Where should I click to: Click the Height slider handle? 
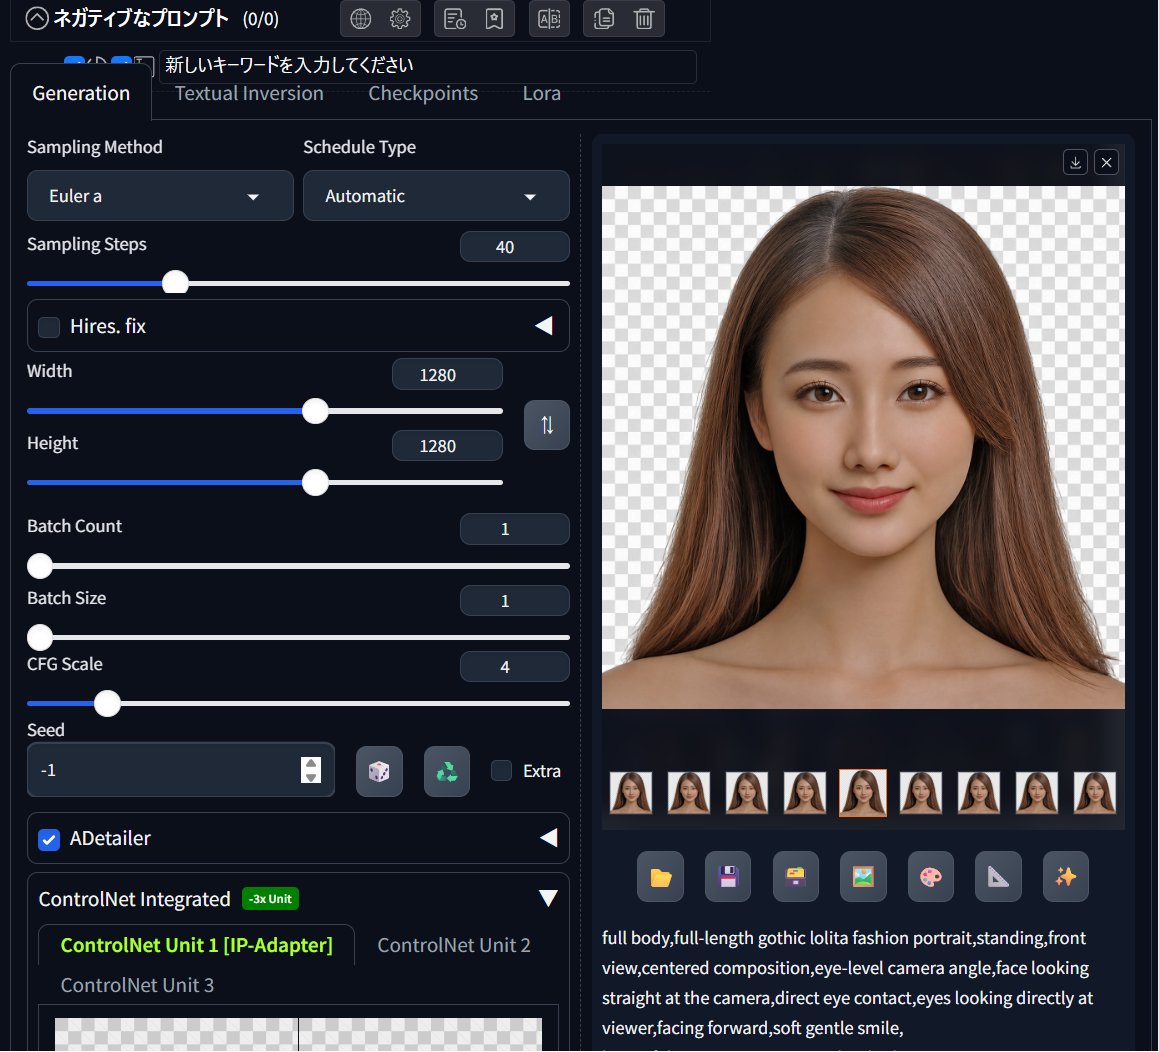pos(316,483)
